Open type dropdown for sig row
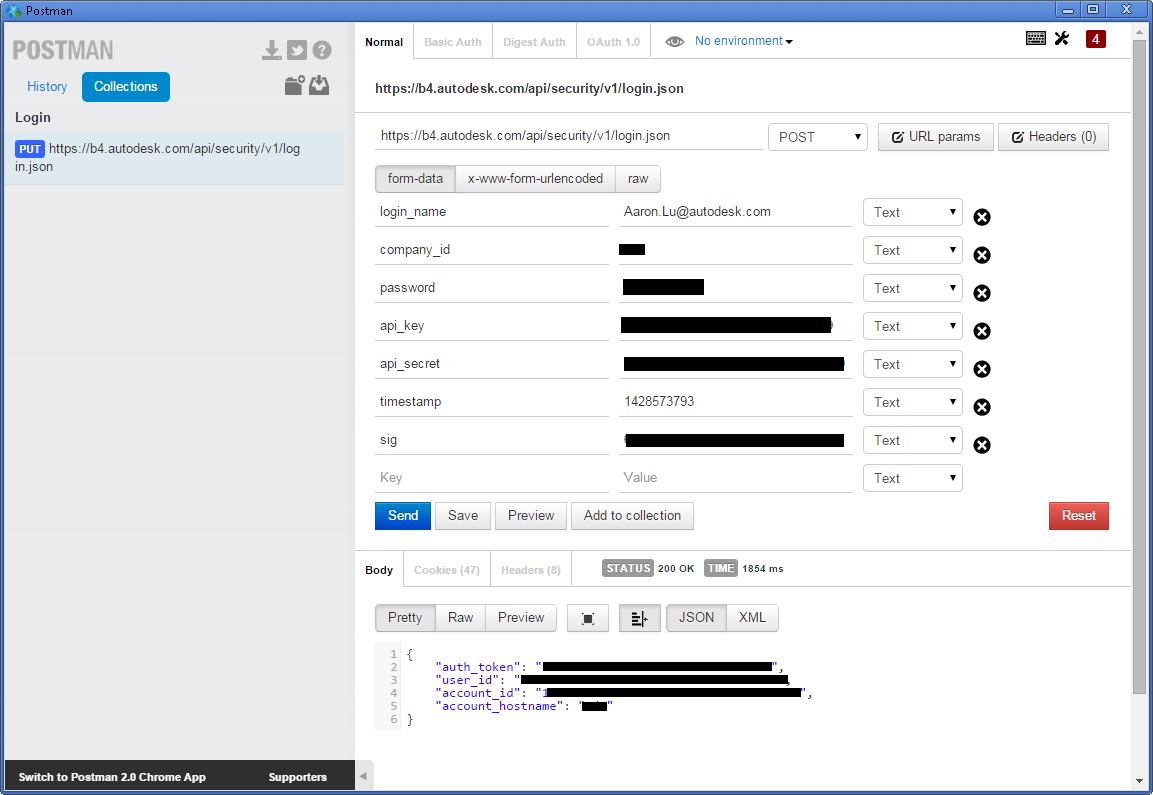The image size is (1153, 795). tap(913, 441)
